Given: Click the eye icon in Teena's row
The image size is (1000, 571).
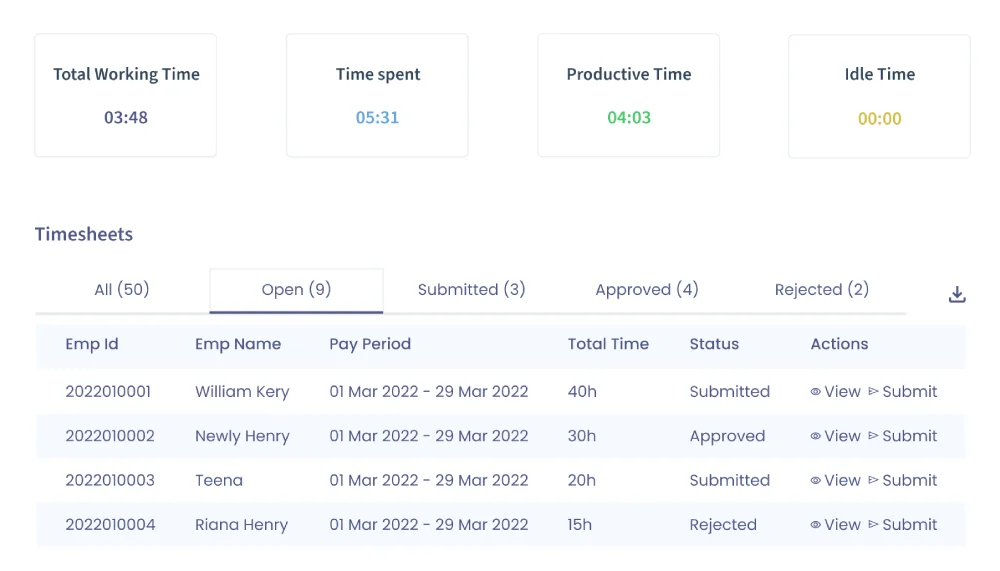Looking at the screenshot, I should (x=815, y=480).
